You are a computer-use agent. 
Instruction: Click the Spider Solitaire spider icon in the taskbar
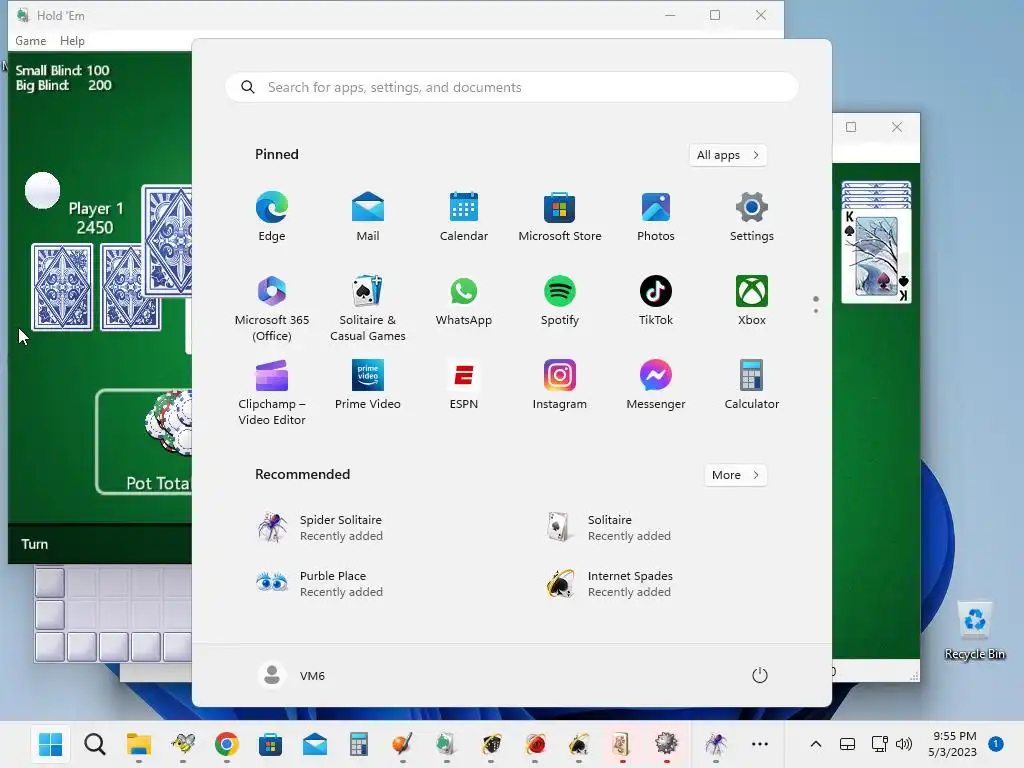716,744
